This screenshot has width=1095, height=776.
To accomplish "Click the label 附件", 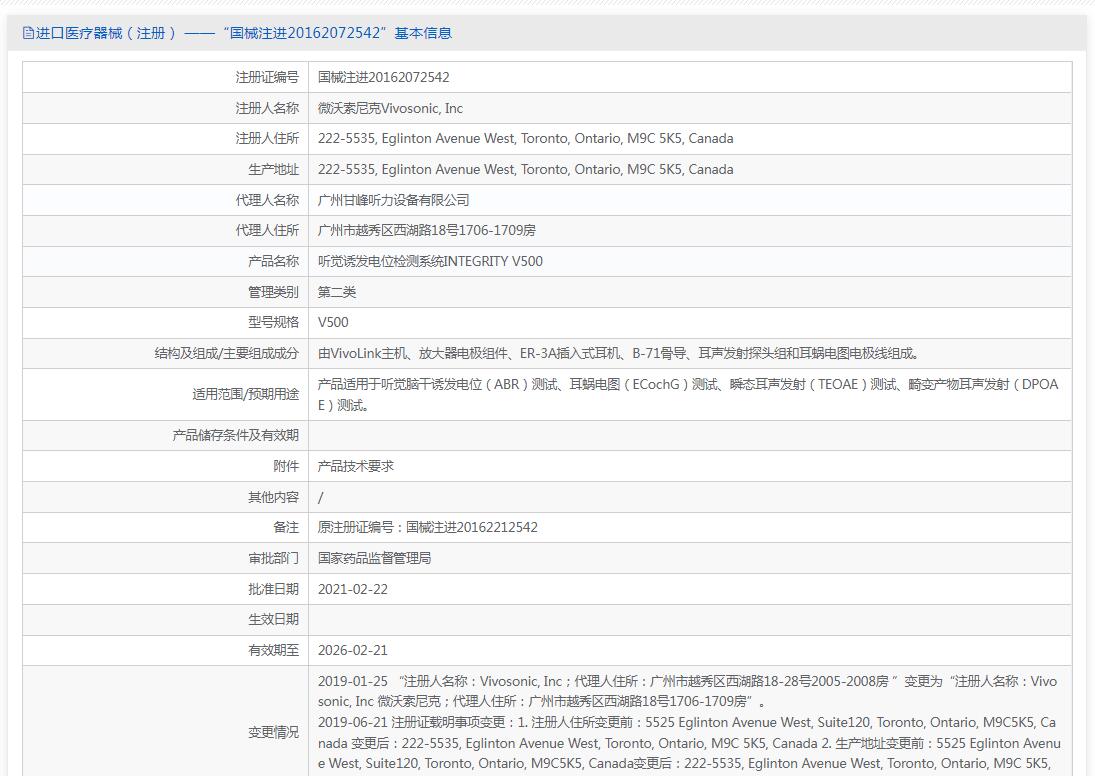I will tap(286, 466).
